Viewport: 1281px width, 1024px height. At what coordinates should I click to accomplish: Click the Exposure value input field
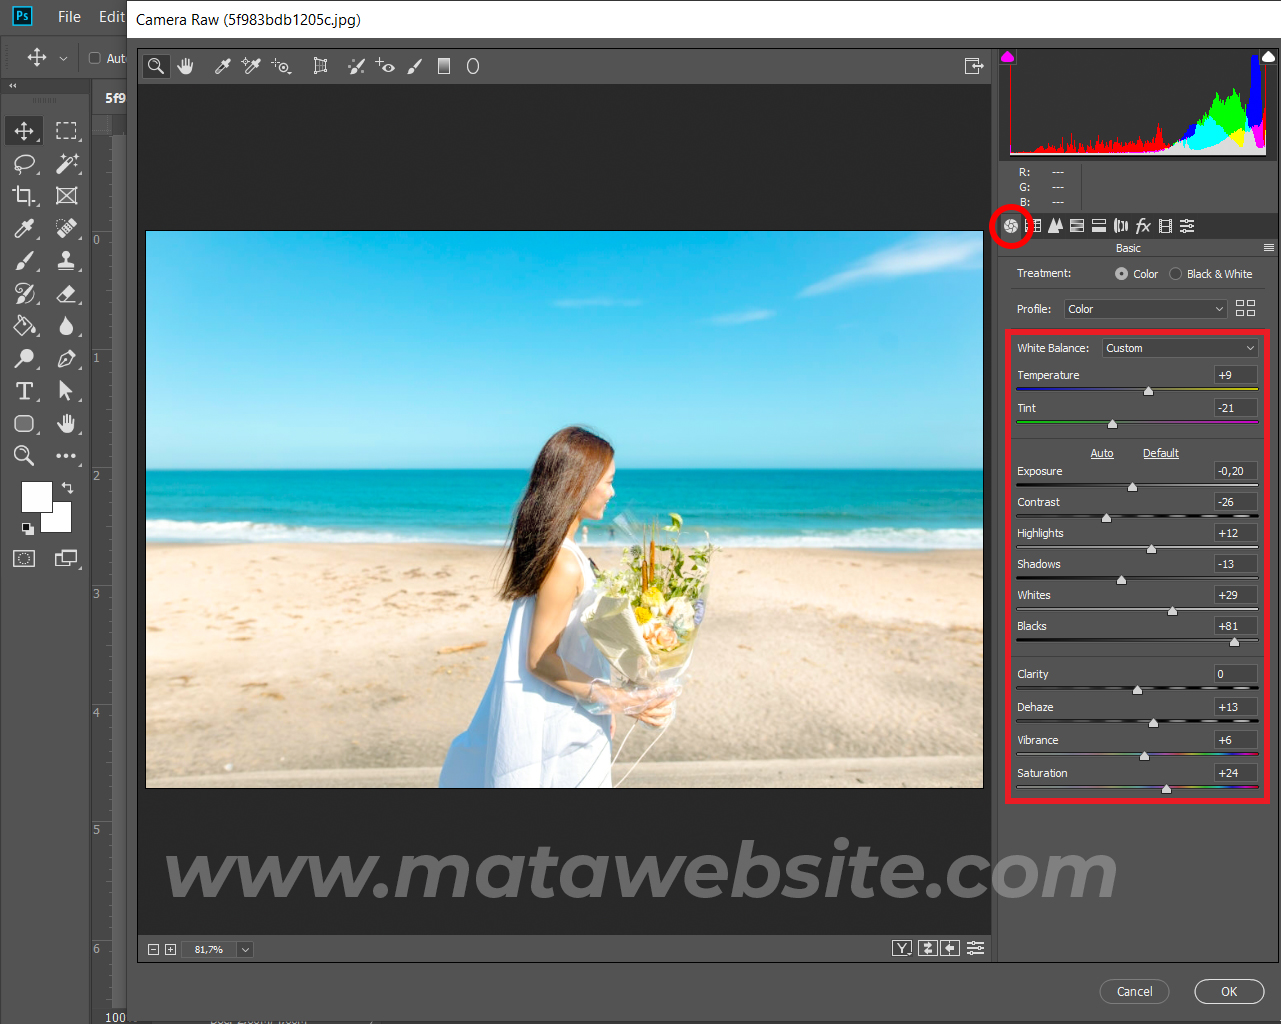(x=1235, y=471)
